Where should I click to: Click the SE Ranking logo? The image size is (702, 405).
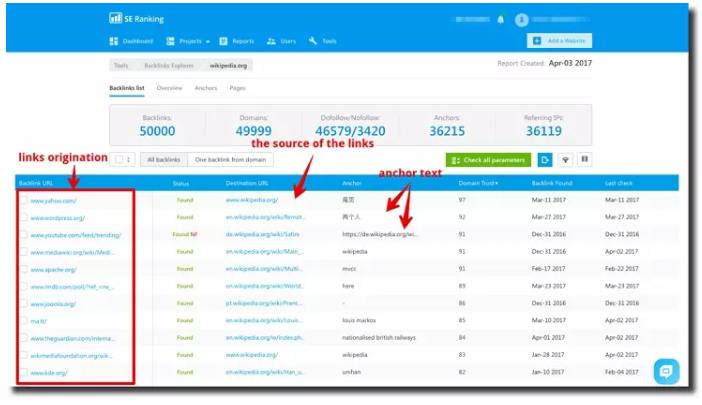[x=138, y=19]
